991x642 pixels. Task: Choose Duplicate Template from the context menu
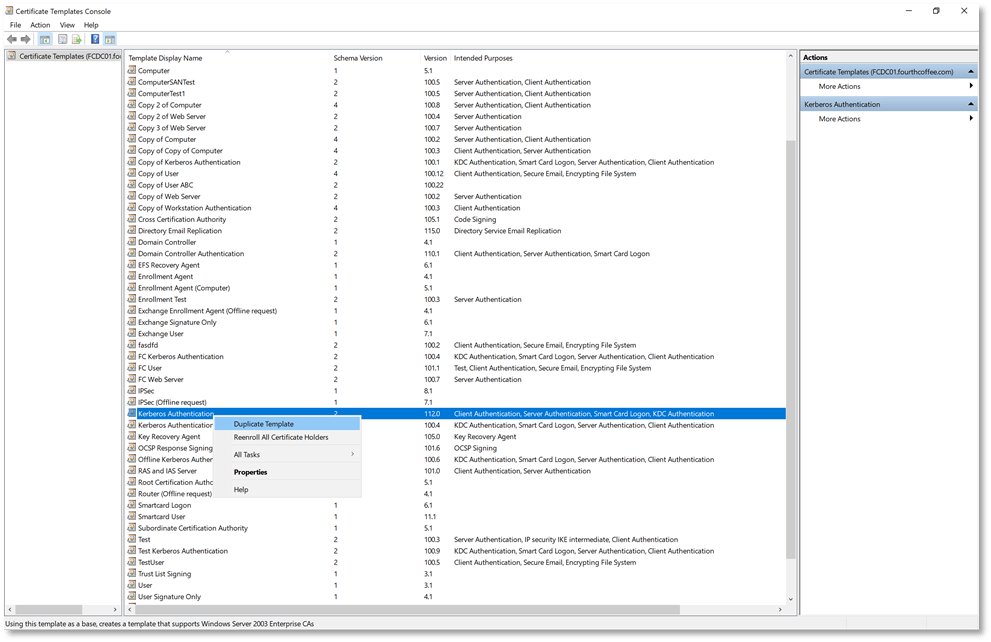point(264,424)
